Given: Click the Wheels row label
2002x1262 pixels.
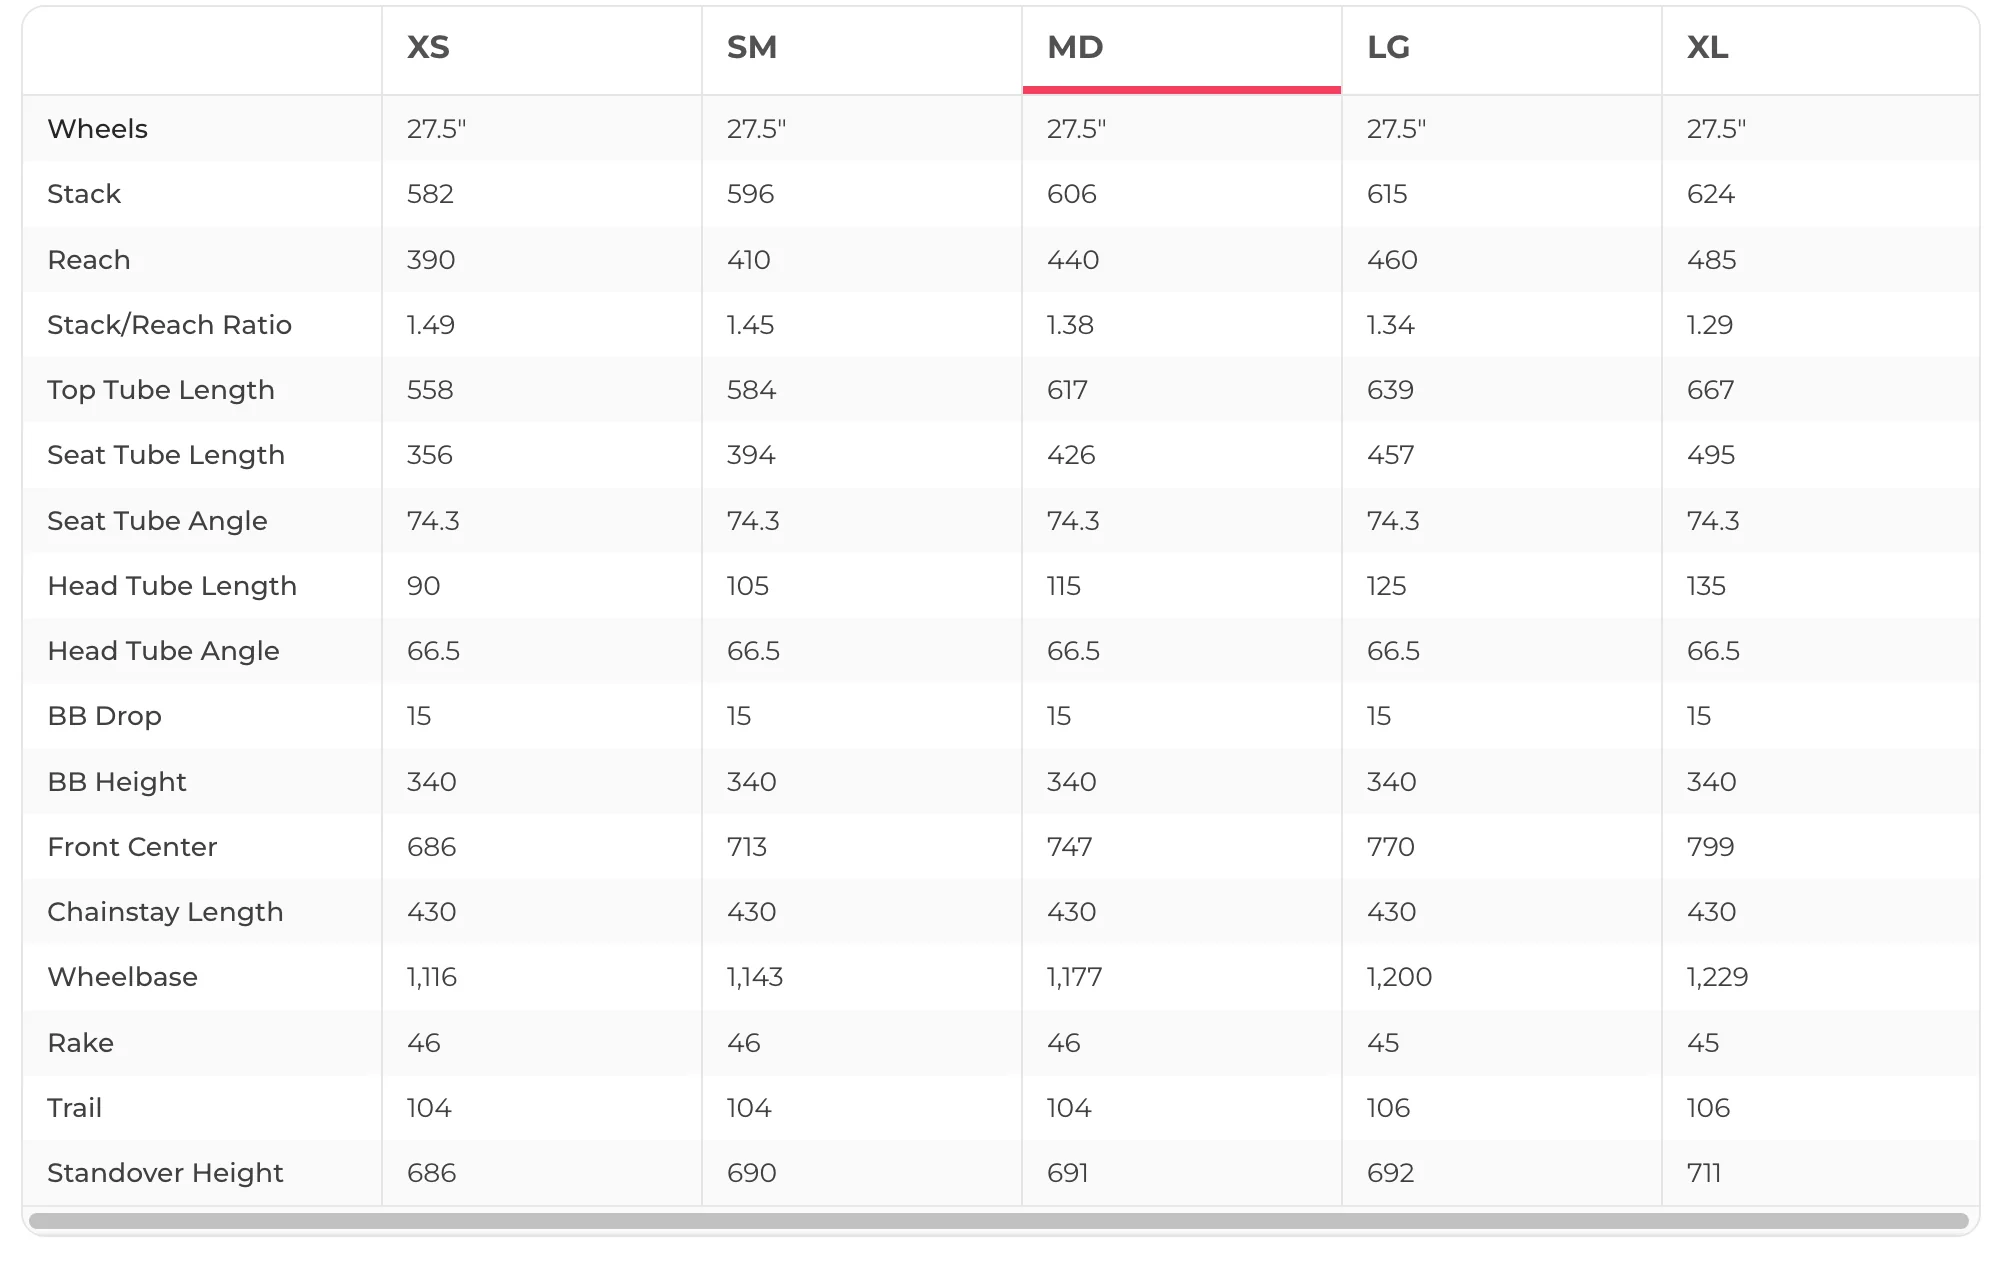Looking at the screenshot, I should (97, 129).
